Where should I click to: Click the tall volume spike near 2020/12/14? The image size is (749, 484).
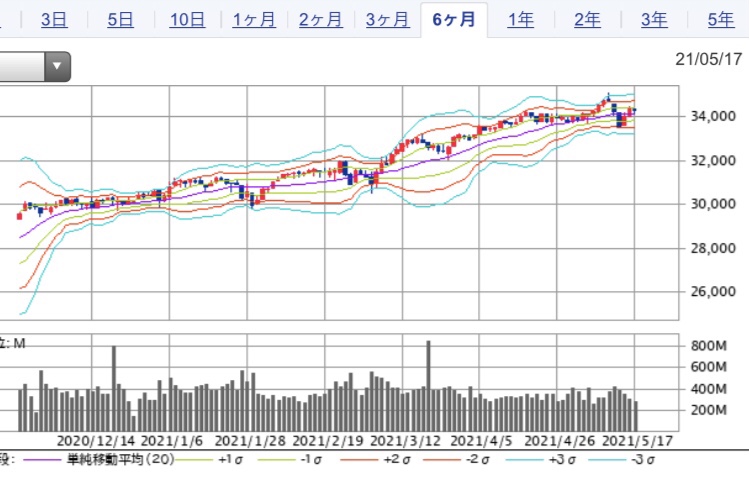tap(114, 388)
